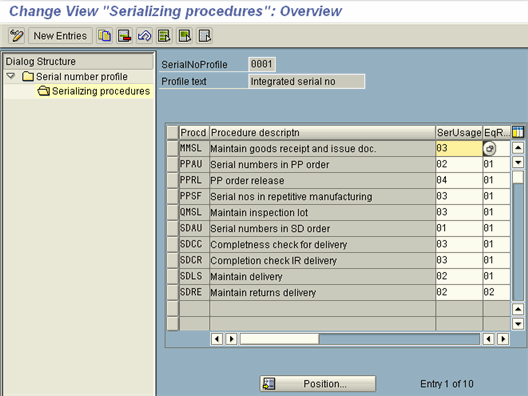Click 'Maintain returns delivery' description cell
The width and height of the screenshot is (528, 396).
tap(322, 292)
